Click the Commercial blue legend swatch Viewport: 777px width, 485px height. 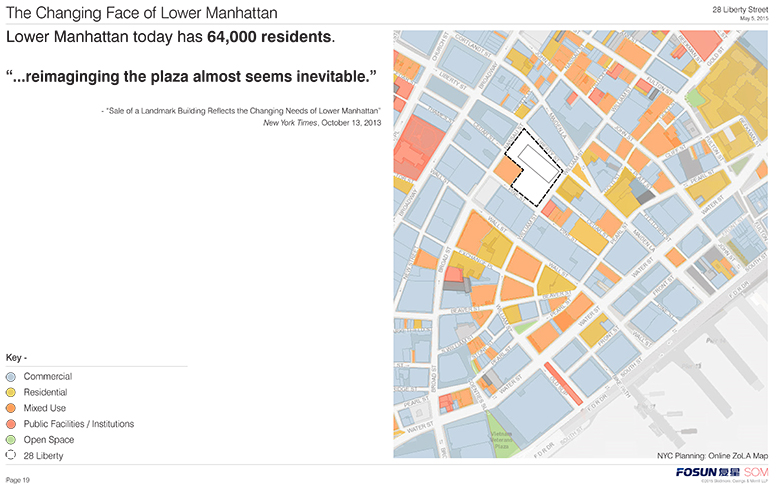point(11,377)
